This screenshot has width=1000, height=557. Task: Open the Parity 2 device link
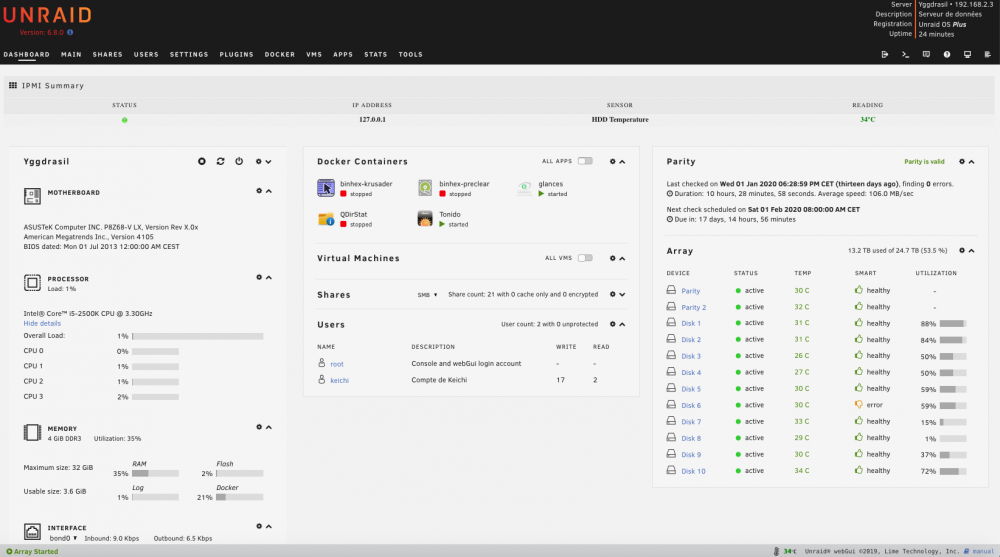pos(693,307)
